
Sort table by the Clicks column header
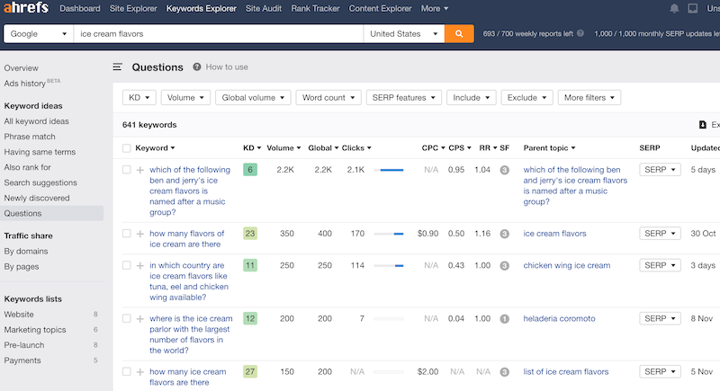pos(356,148)
